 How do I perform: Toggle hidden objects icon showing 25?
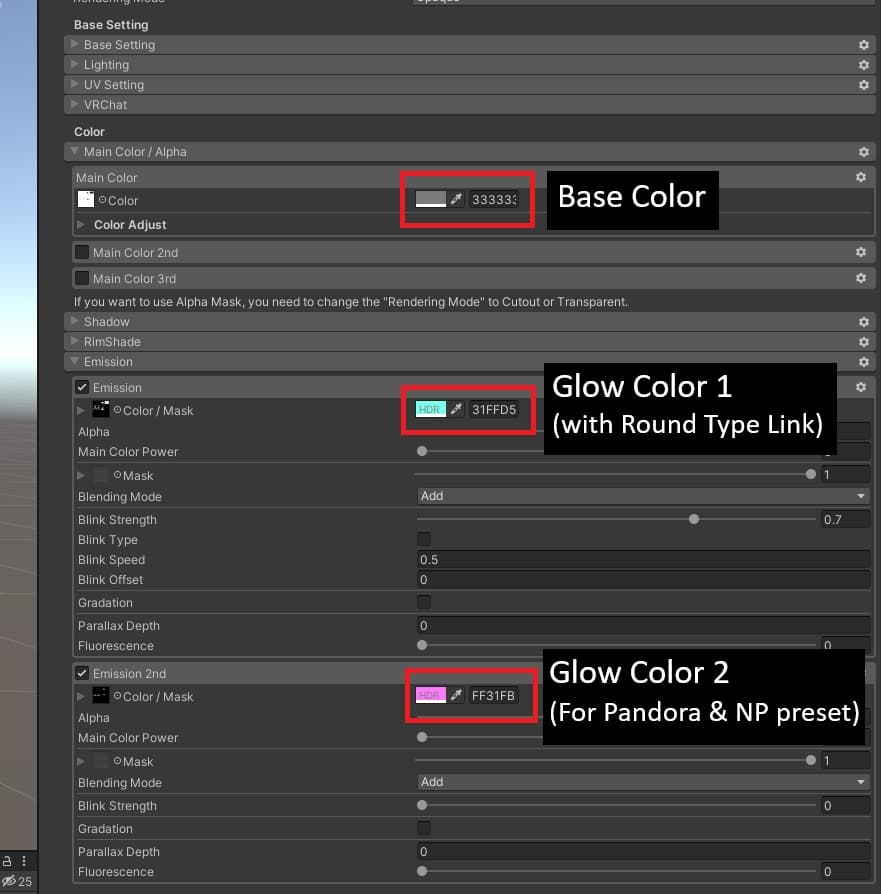(x=17, y=881)
